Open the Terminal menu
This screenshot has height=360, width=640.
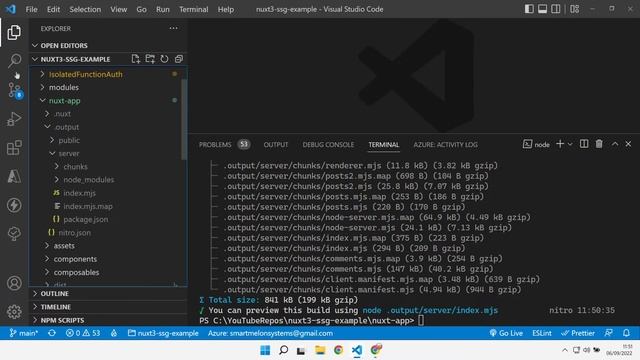click(x=193, y=9)
